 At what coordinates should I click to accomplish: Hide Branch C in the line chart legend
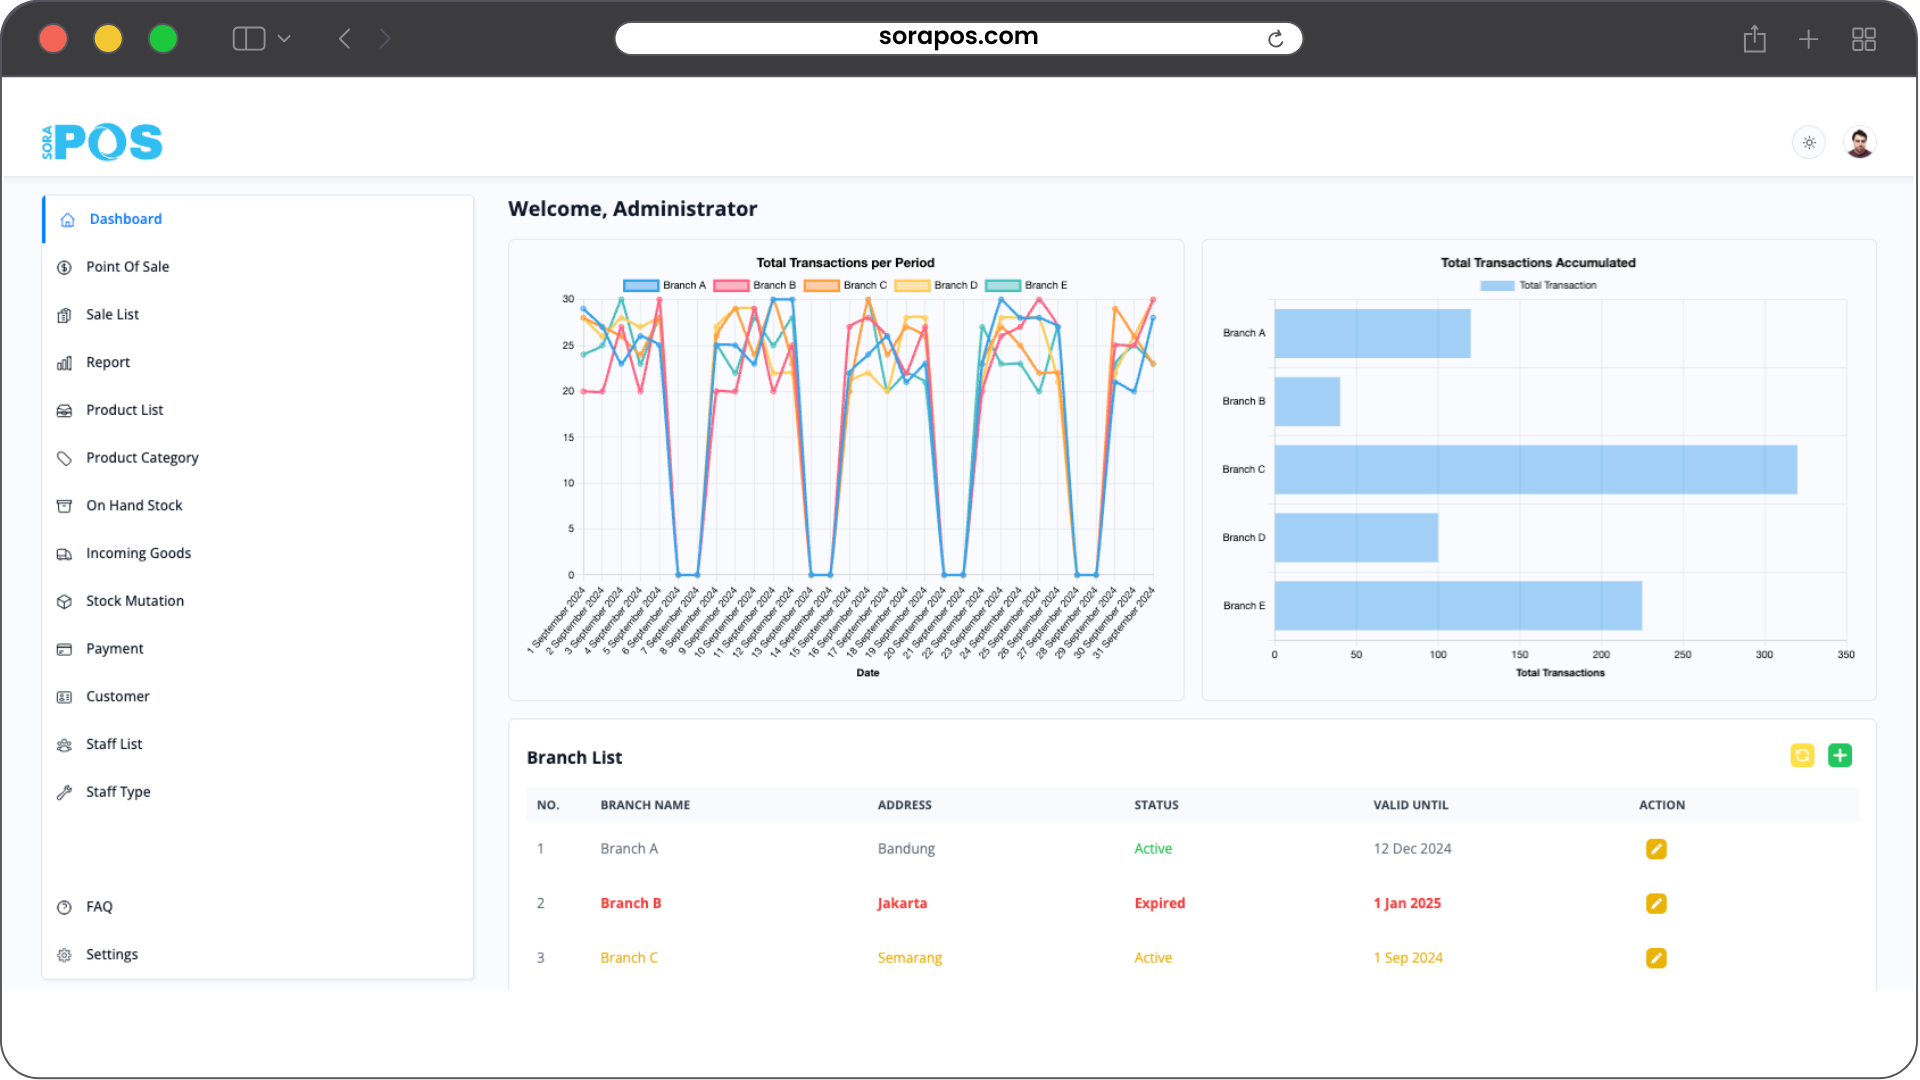848,285
